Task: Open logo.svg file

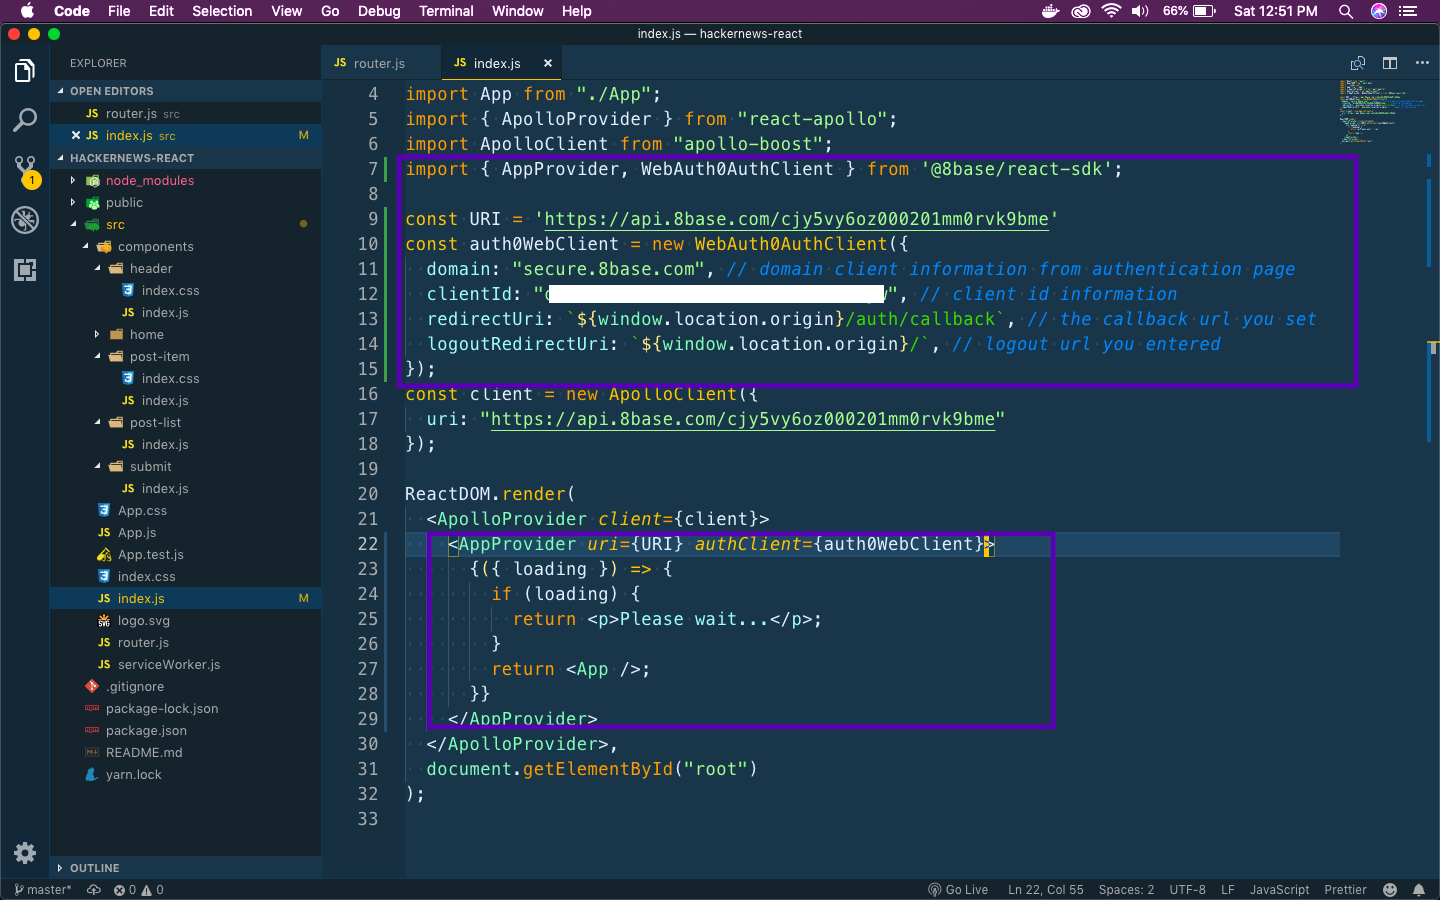Action: [x=185, y=620]
